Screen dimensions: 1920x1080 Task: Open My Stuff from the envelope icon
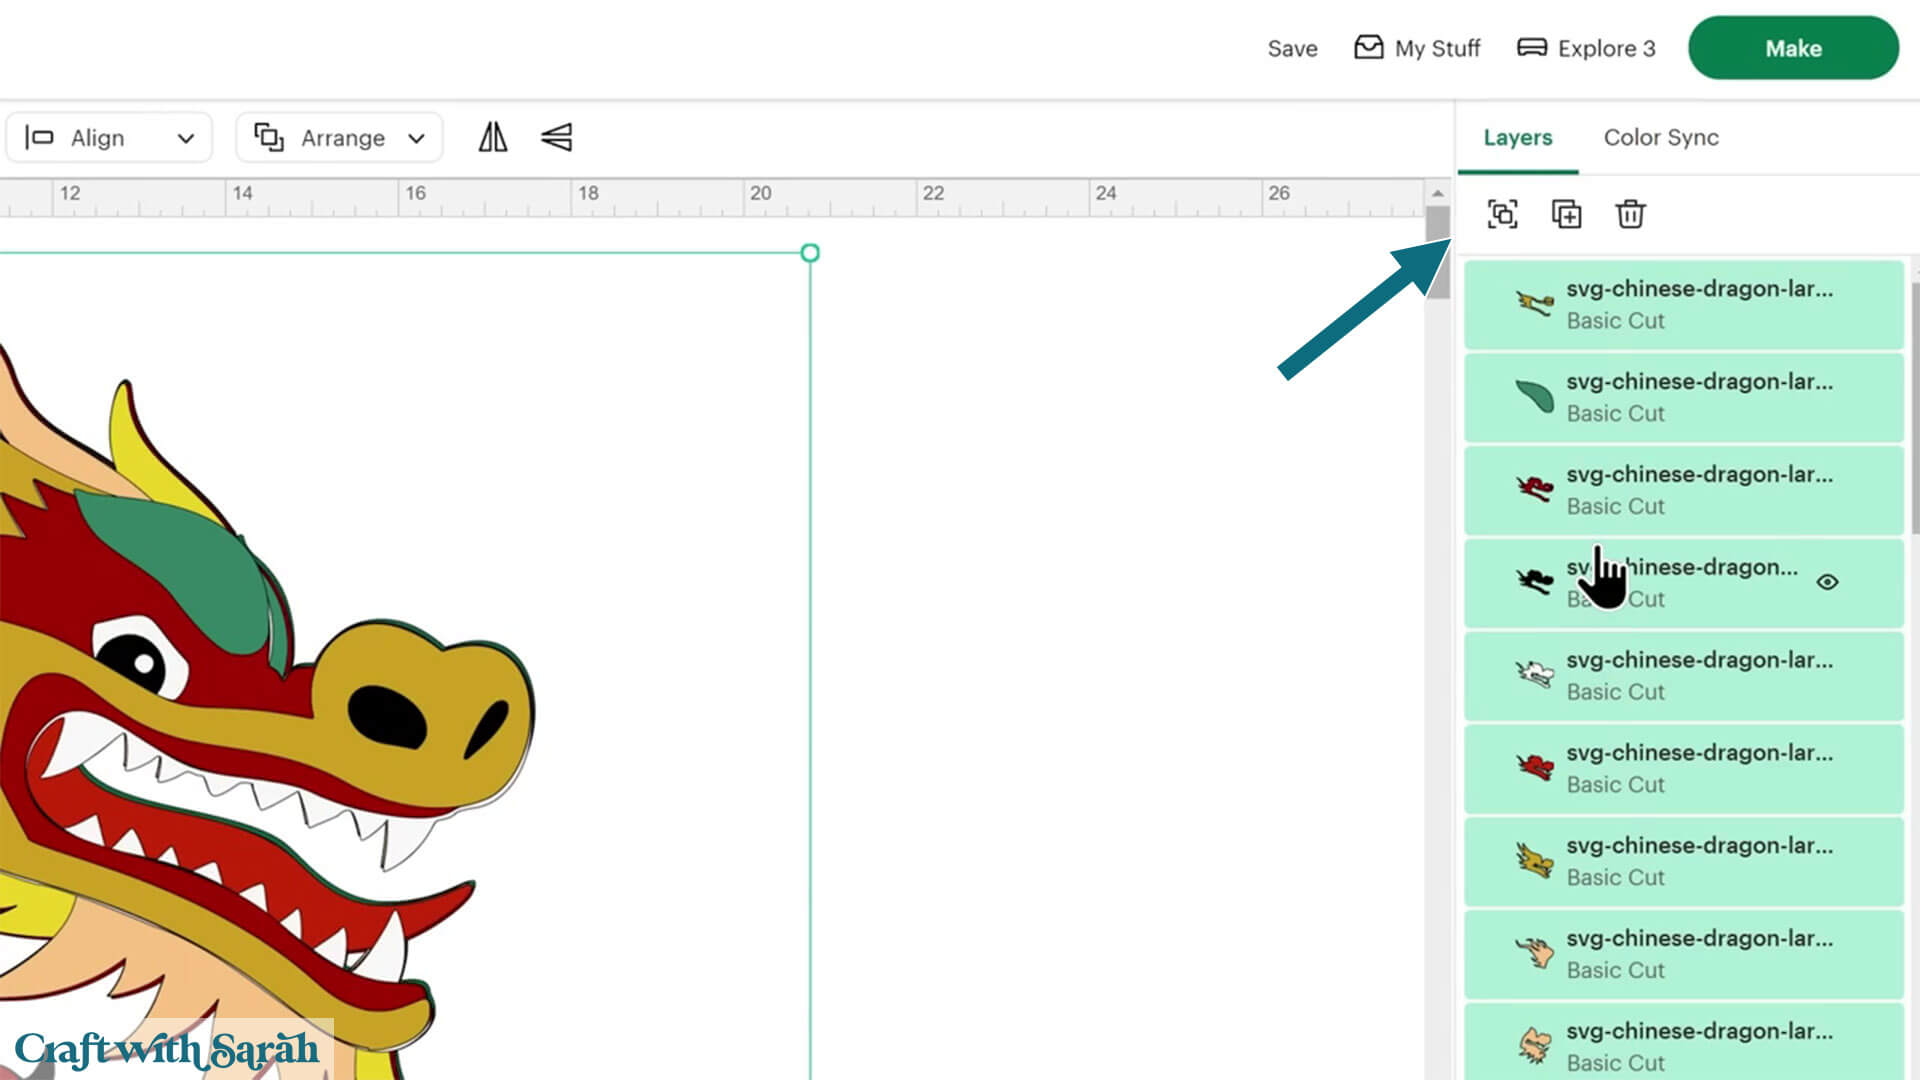1368,48
